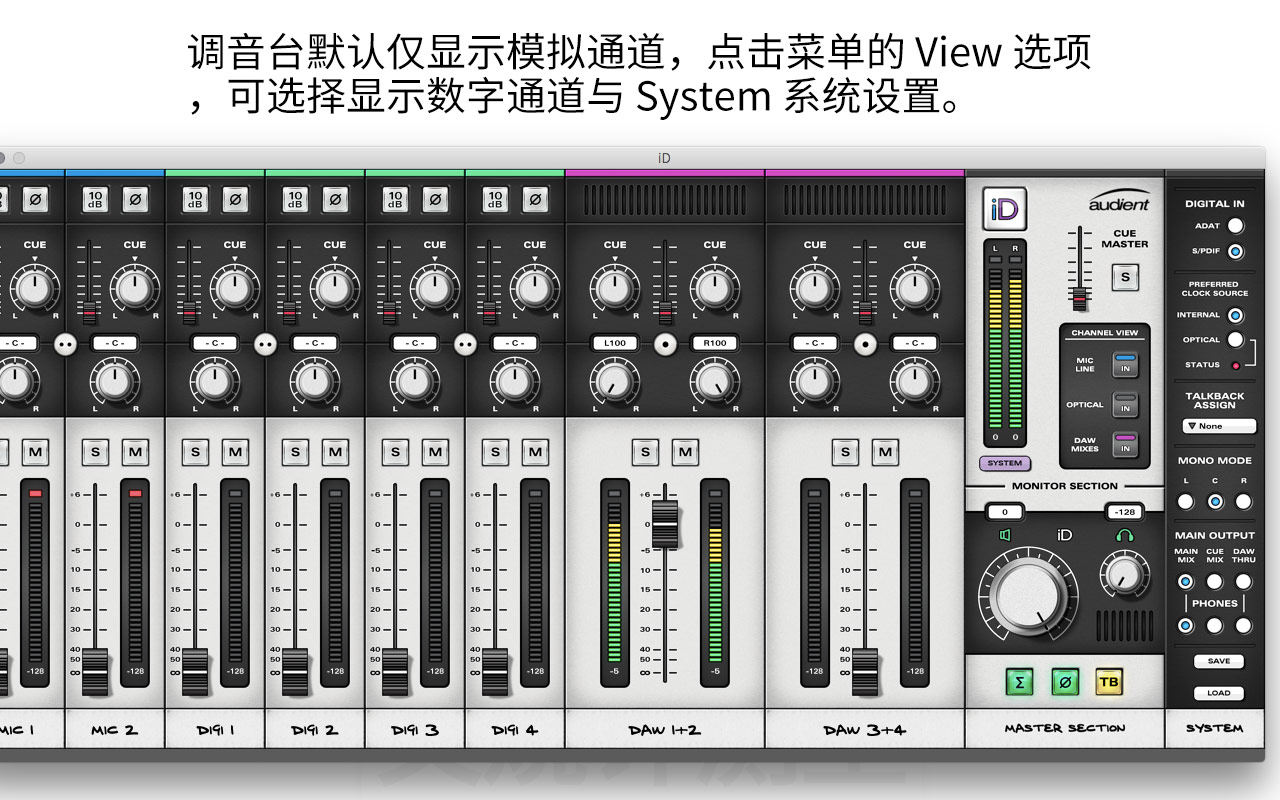Screen dimensions: 1280x800
Task: Click the DAW 1+2 channel fader handle
Action: click(x=665, y=524)
